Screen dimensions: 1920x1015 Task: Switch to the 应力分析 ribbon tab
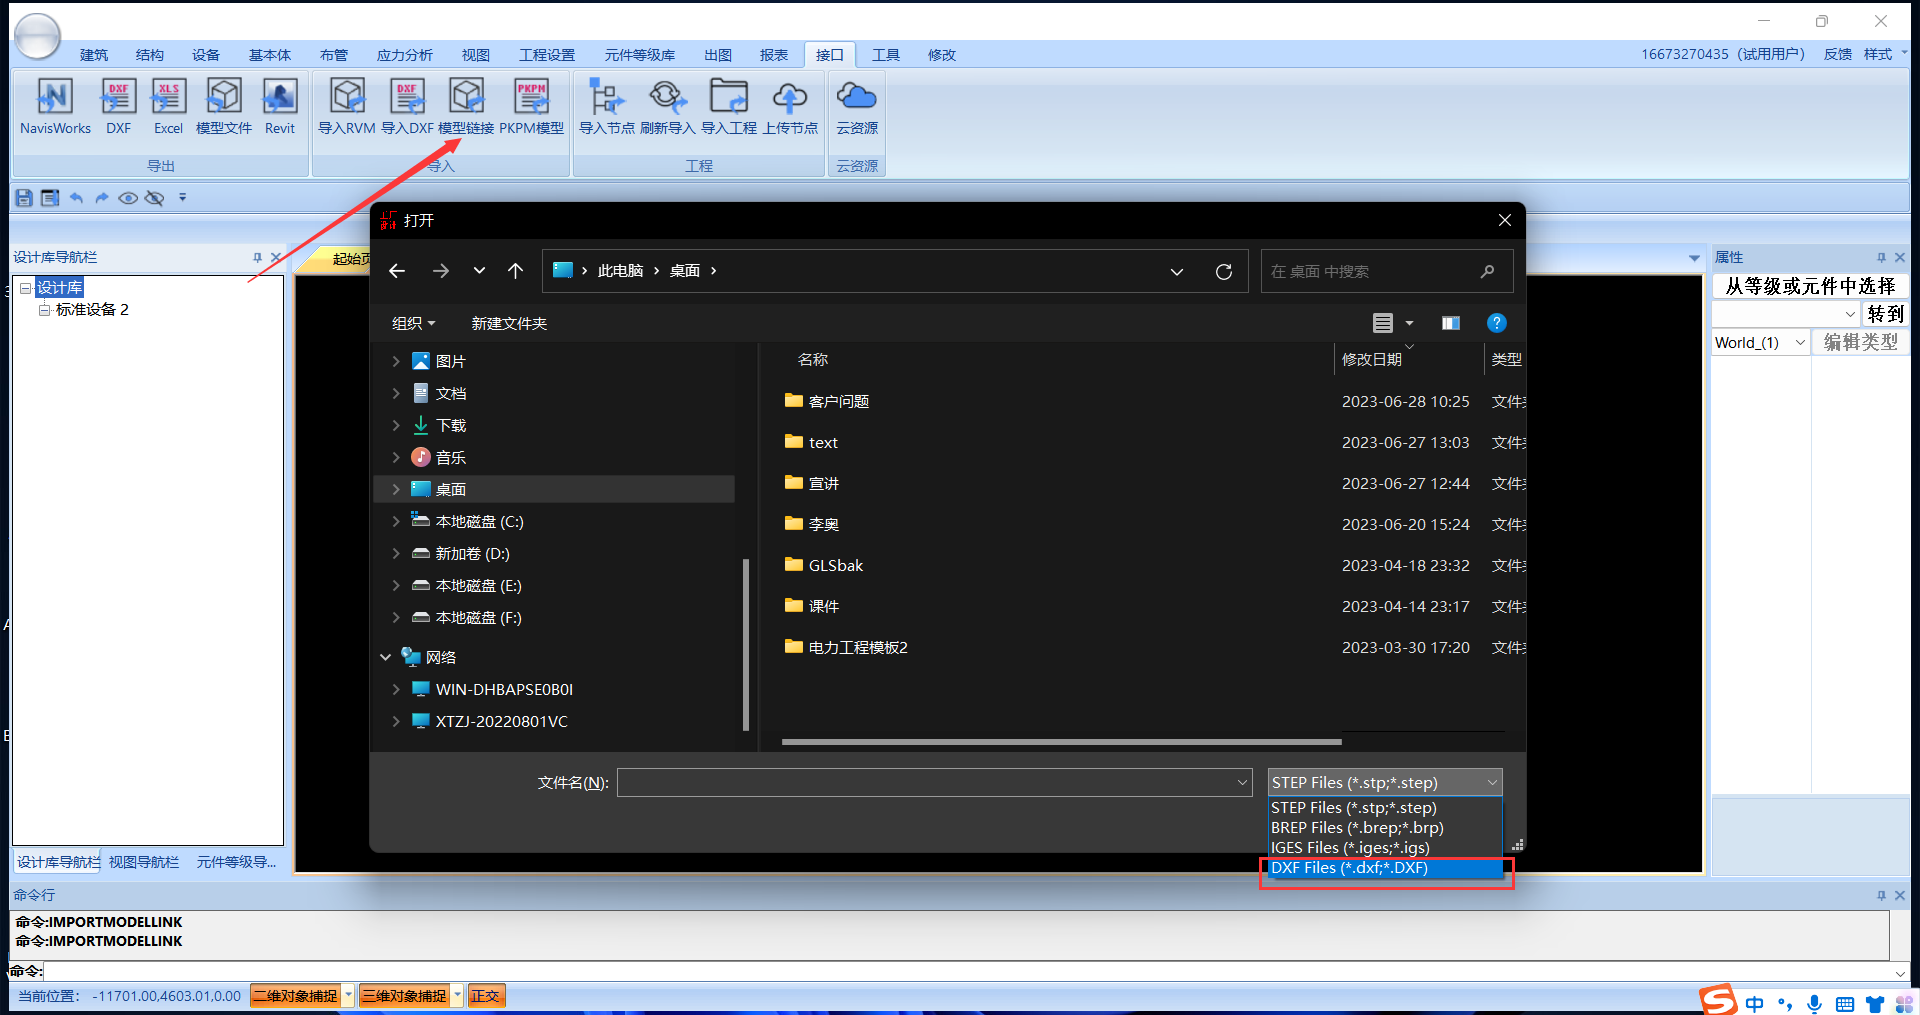coord(404,55)
